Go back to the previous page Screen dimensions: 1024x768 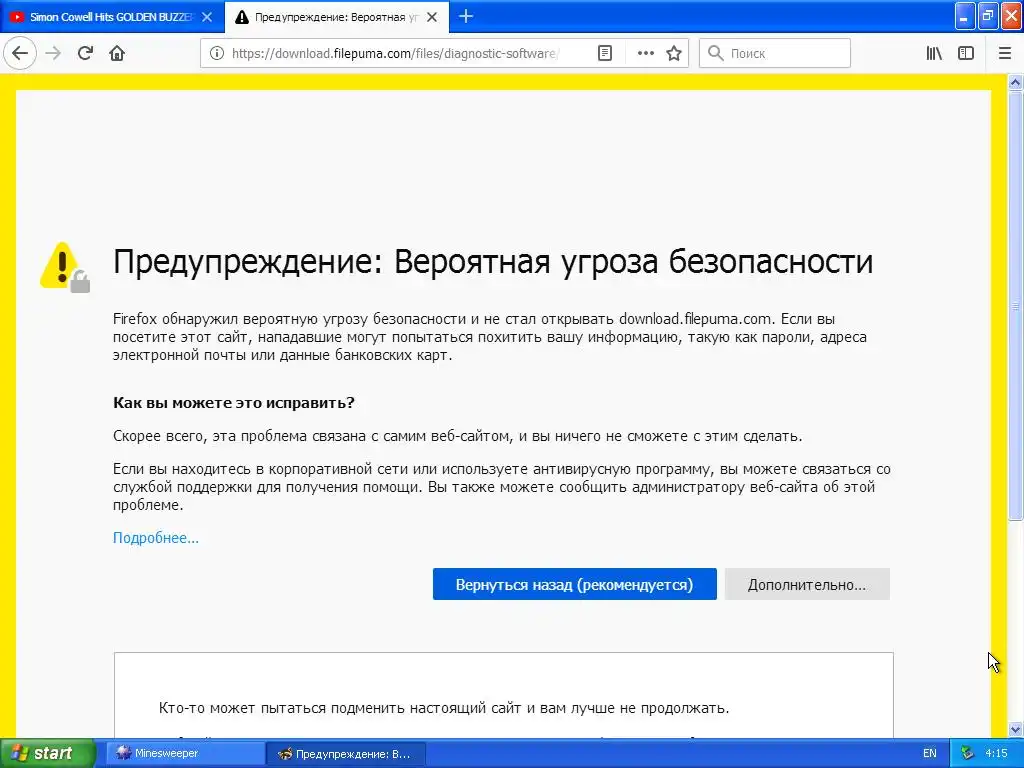(20, 53)
